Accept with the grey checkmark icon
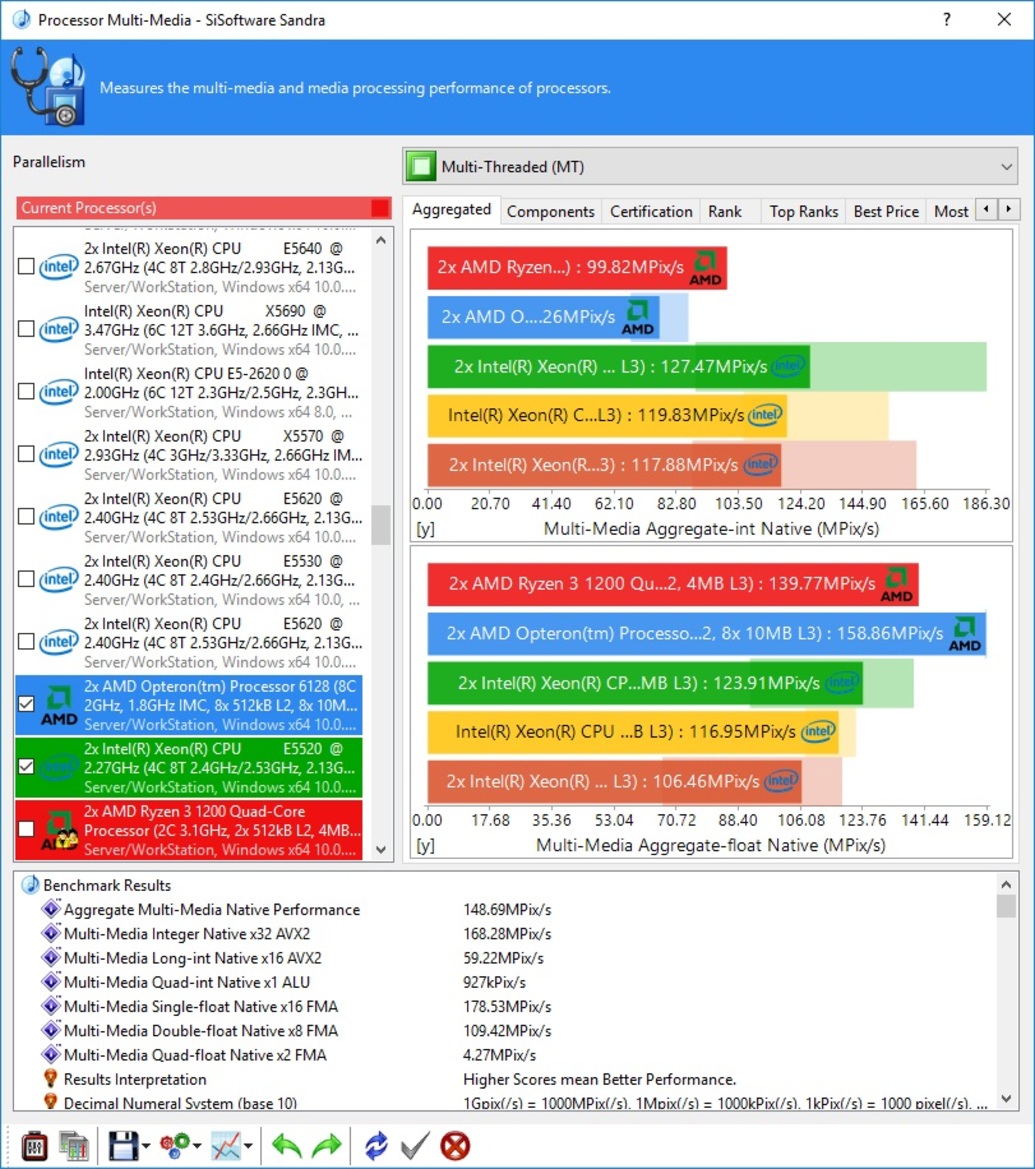Screen dimensions: 1035x1169 [x=415, y=1146]
